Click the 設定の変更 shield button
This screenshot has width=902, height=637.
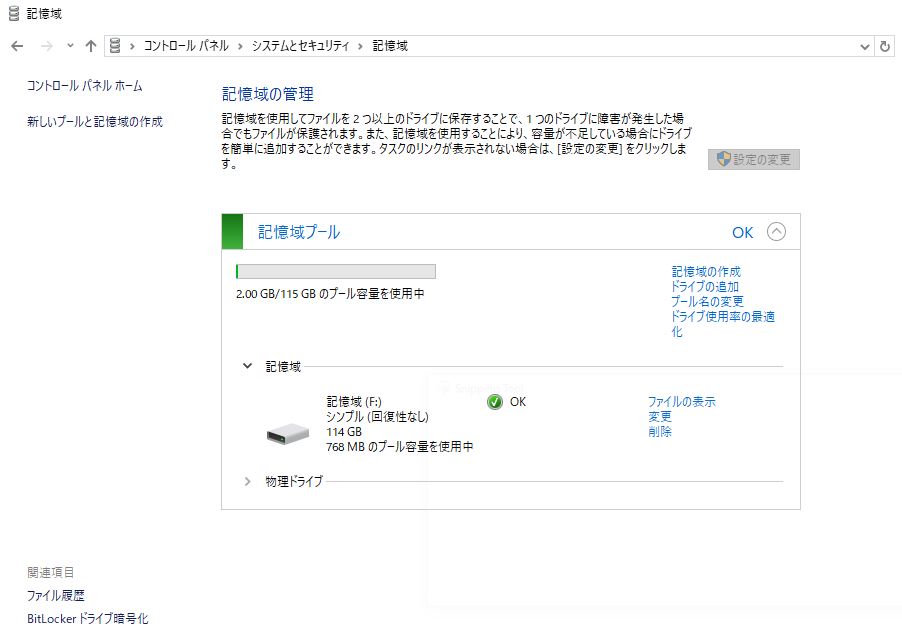tap(754, 159)
